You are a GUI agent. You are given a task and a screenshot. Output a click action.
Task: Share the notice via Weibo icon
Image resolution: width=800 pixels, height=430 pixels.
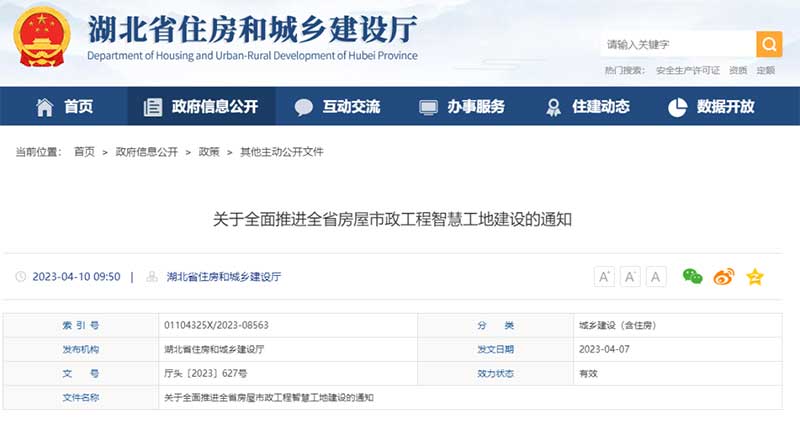pyautogui.click(x=723, y=277)
